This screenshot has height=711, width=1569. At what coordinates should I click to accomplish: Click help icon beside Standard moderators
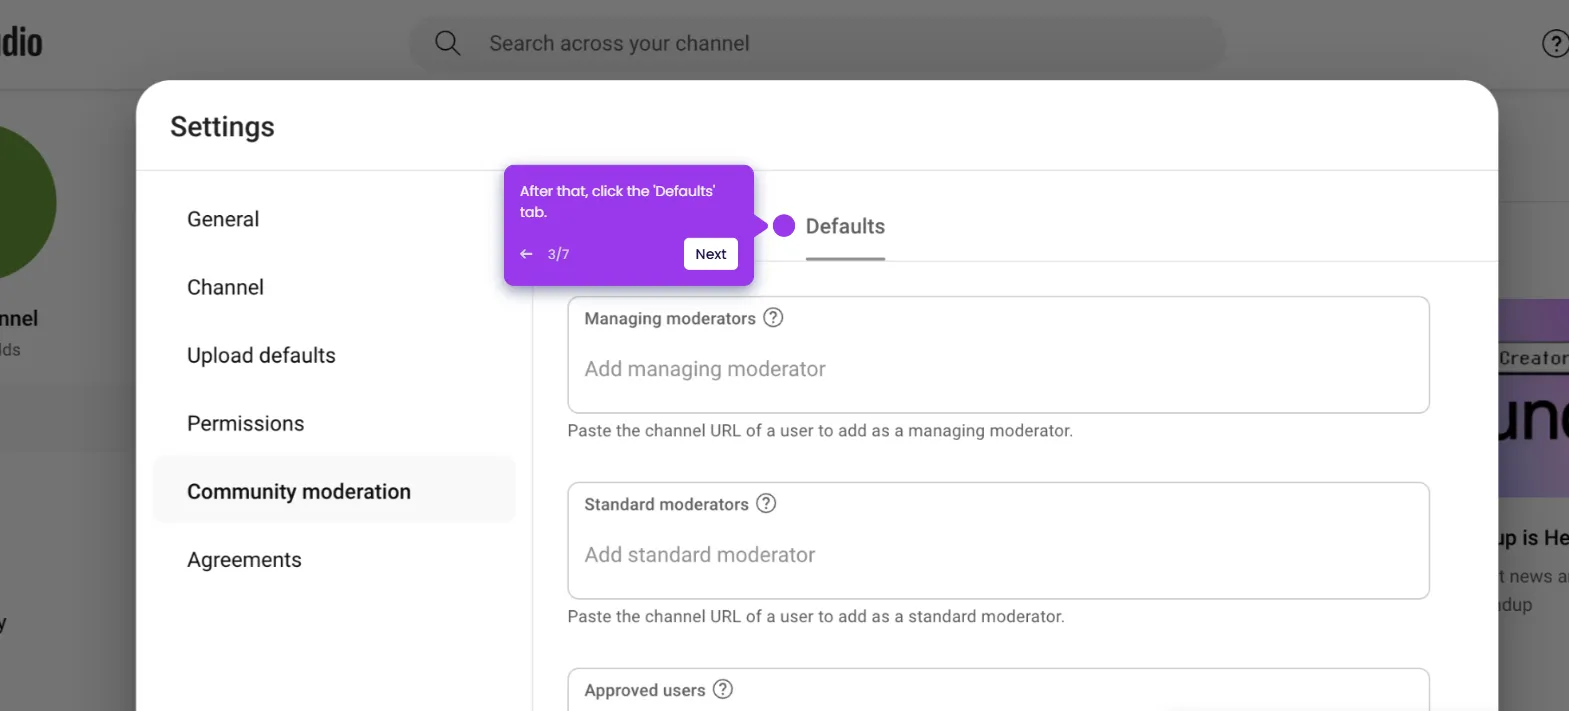pyautogui.click(x=766, y=504)
